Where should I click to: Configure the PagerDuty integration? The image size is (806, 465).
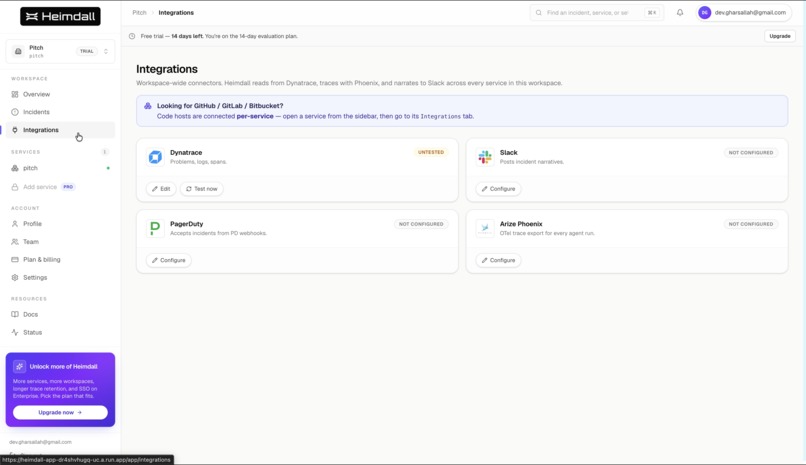point(169,260)
